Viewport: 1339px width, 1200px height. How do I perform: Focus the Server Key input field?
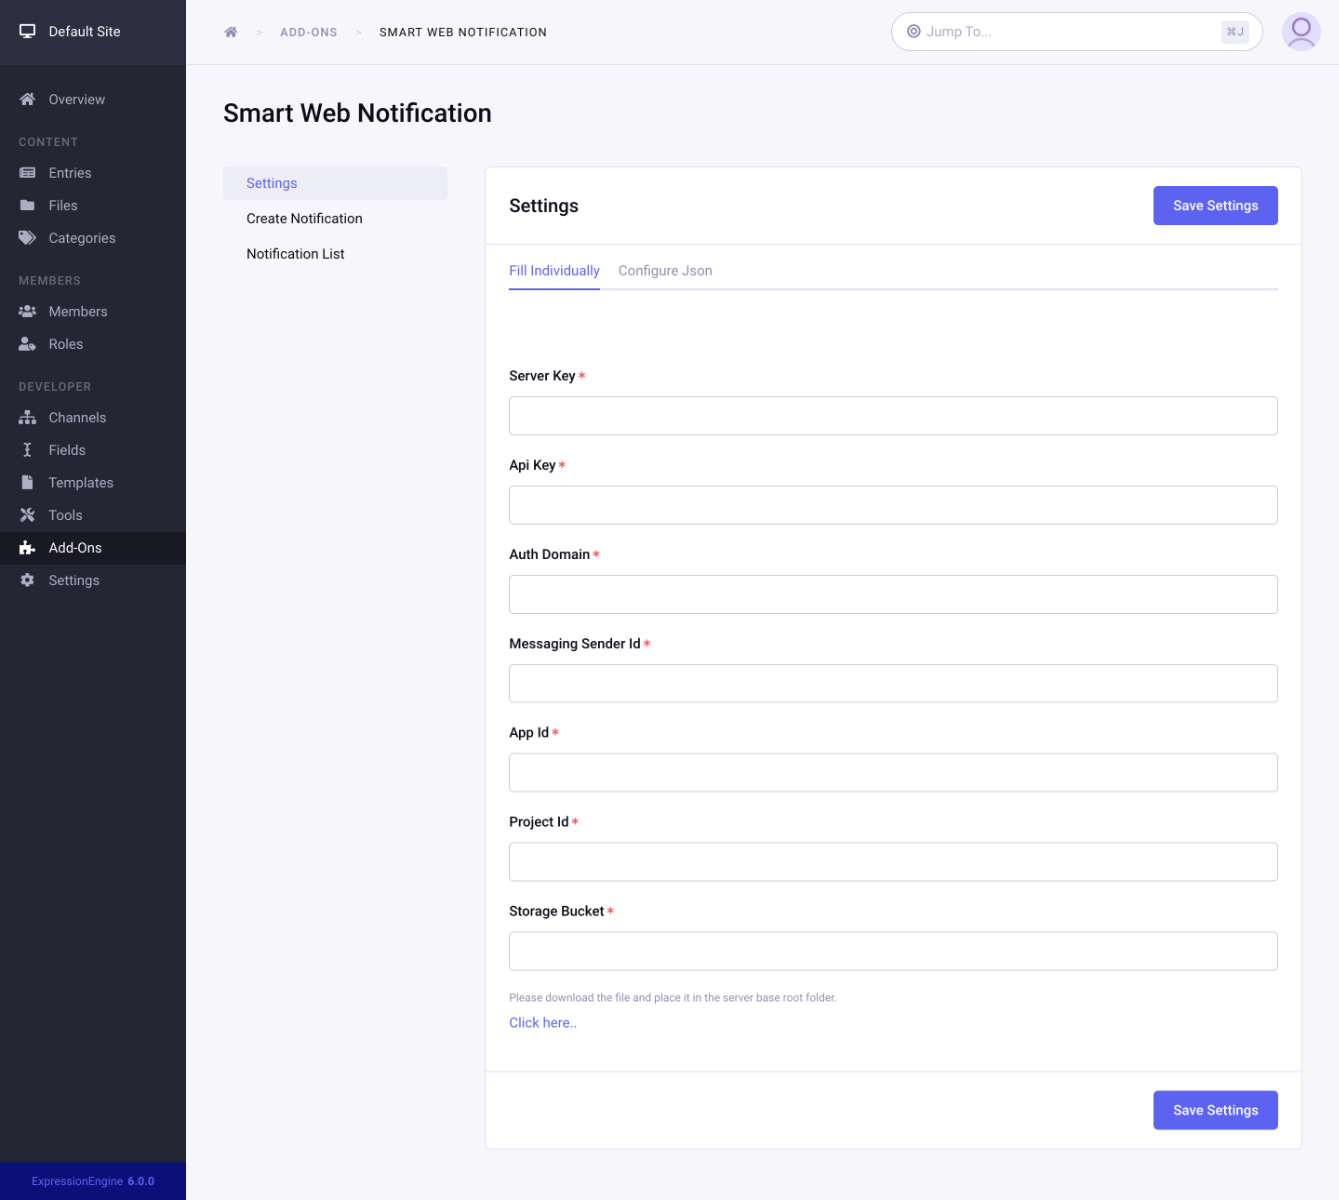click(893, 415)
